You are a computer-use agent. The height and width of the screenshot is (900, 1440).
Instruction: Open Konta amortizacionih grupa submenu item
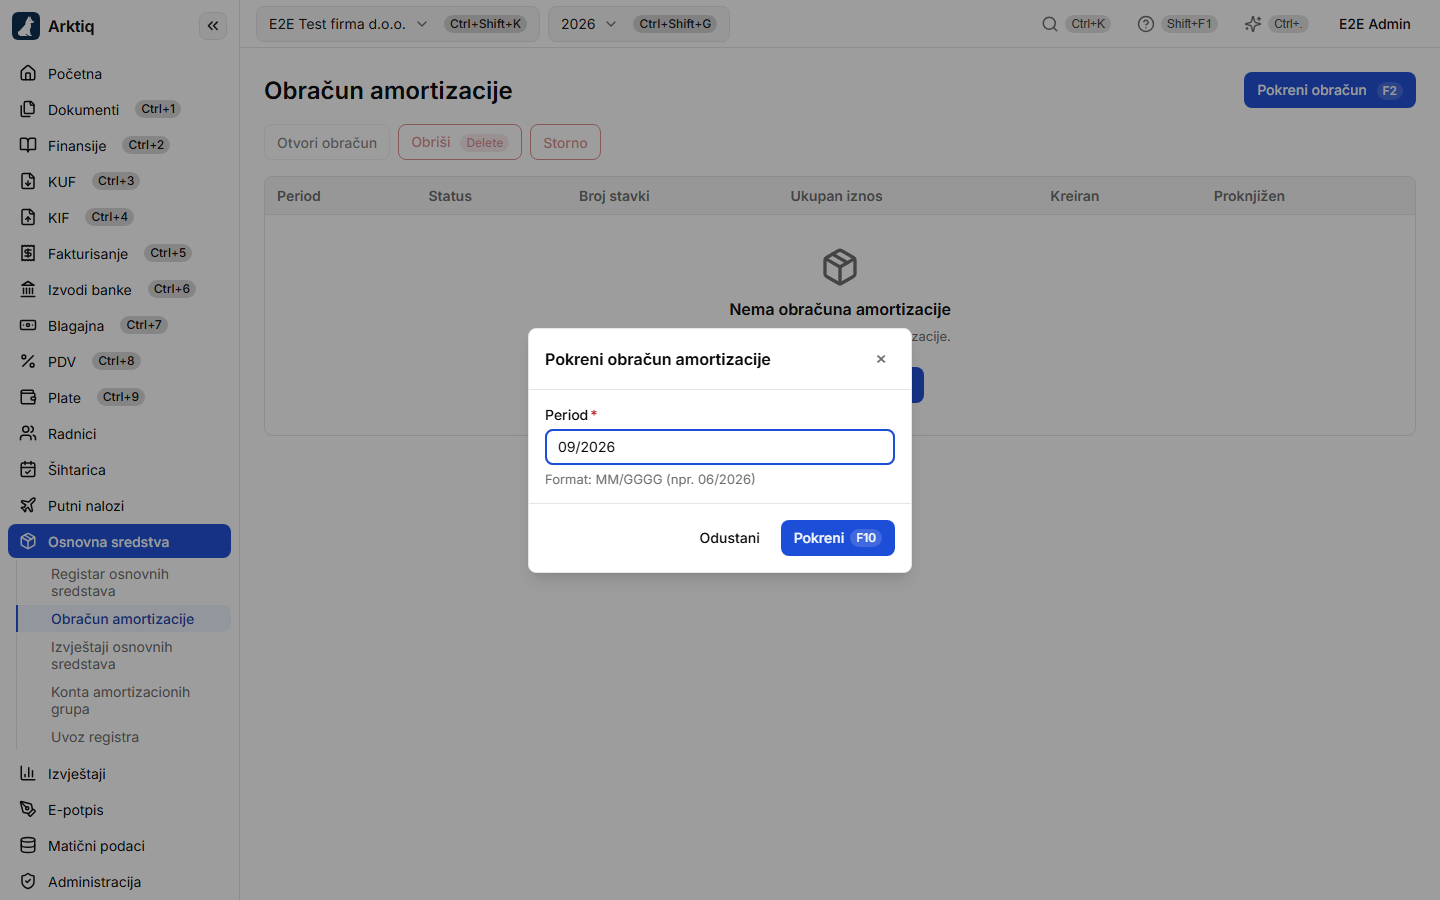(123, 700)
